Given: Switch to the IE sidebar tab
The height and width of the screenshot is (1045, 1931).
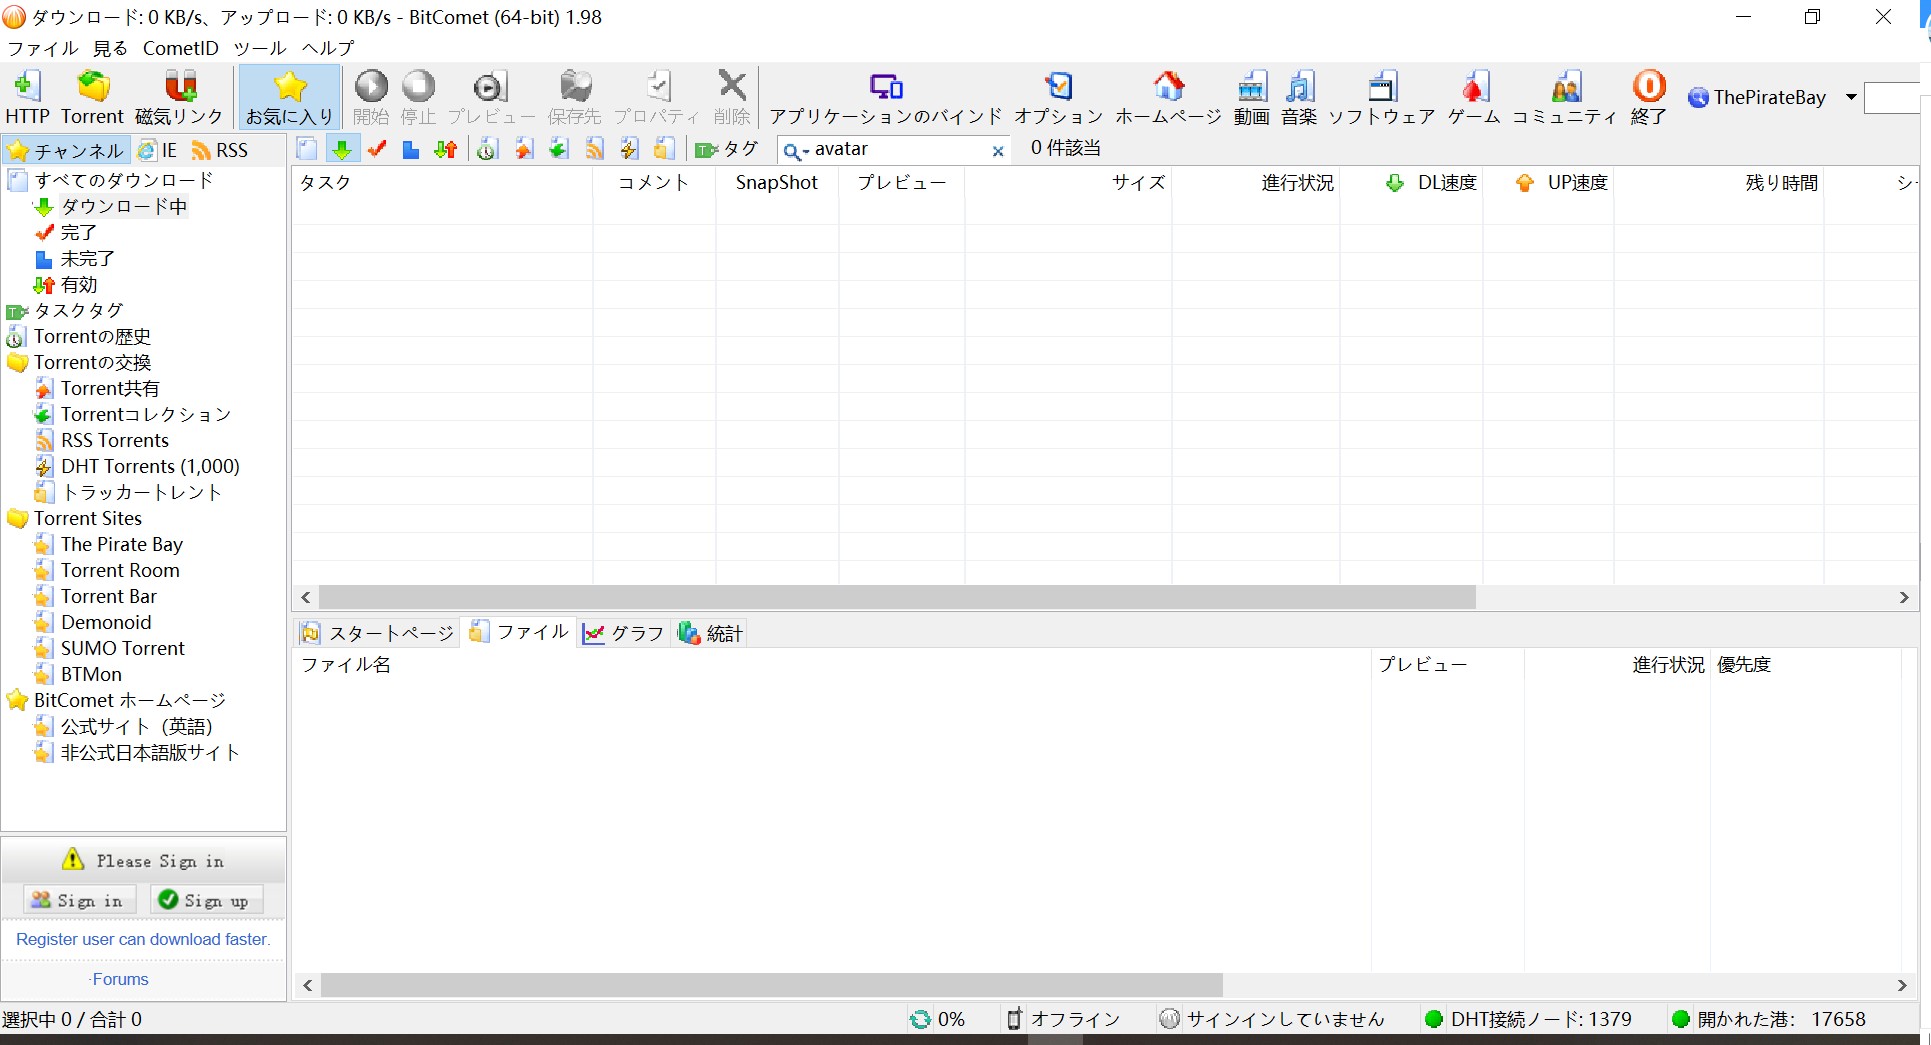Looking at the screenshot, I should (x=158, y=150).
